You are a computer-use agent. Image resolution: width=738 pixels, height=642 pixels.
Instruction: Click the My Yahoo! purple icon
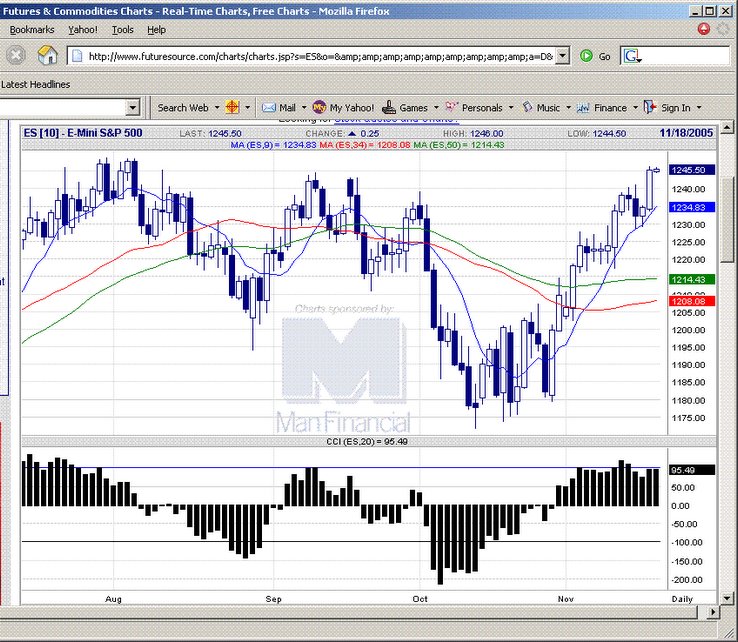tap(319, 107)
